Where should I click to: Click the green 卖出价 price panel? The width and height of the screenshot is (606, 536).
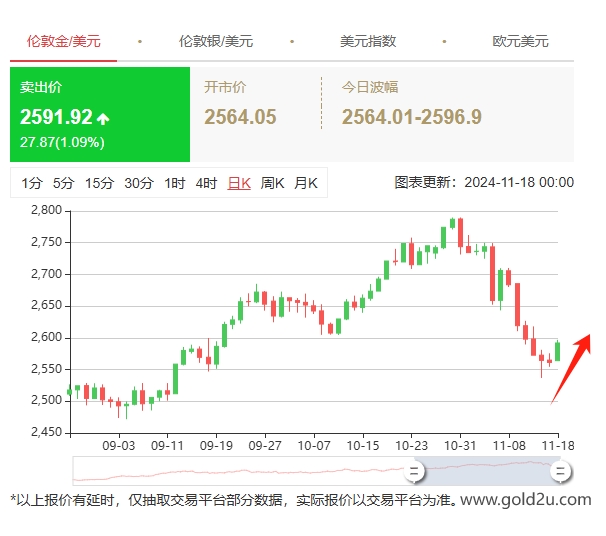point(99,115)
